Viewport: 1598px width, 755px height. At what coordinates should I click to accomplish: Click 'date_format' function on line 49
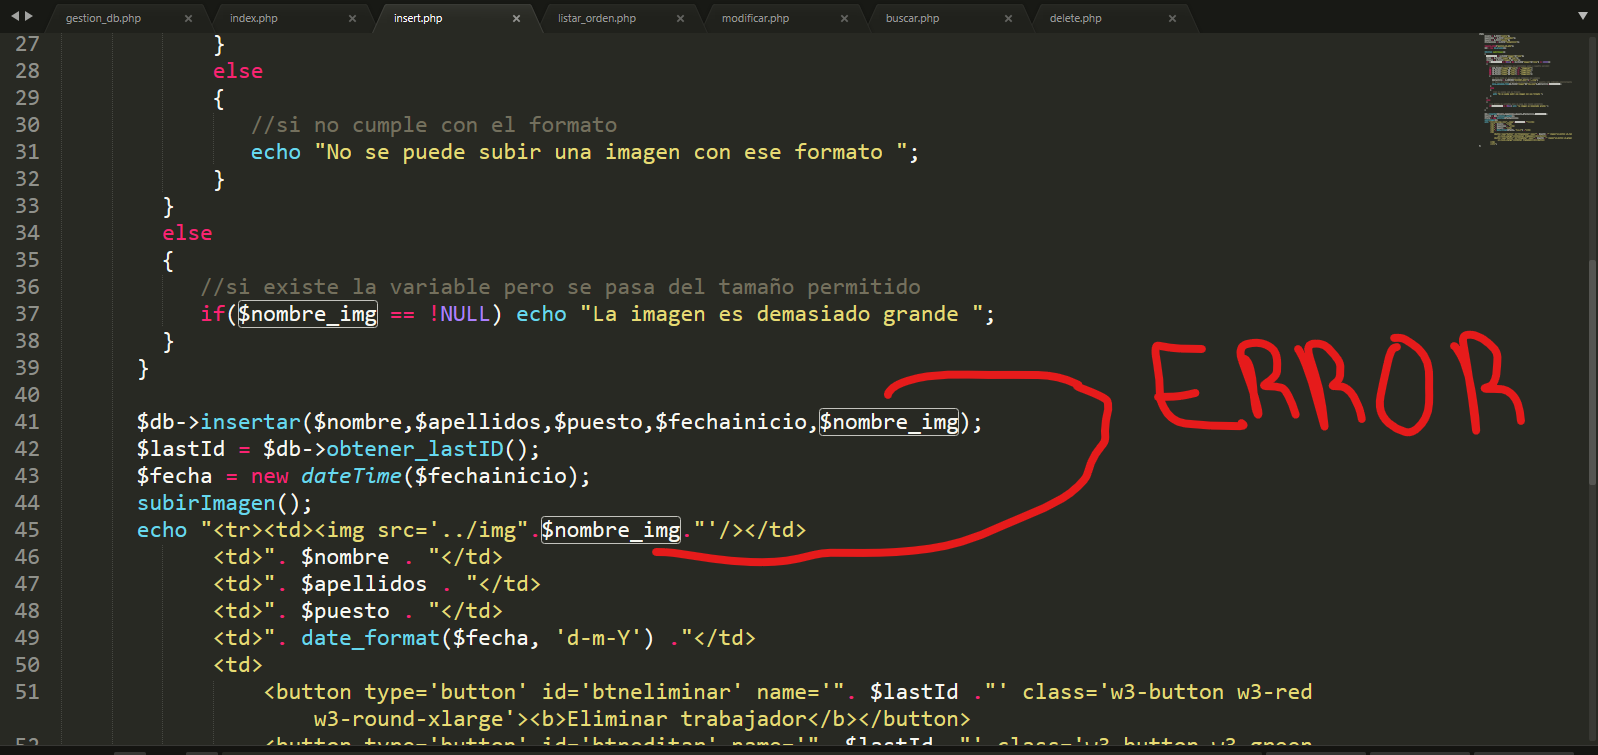click(371, 638)
